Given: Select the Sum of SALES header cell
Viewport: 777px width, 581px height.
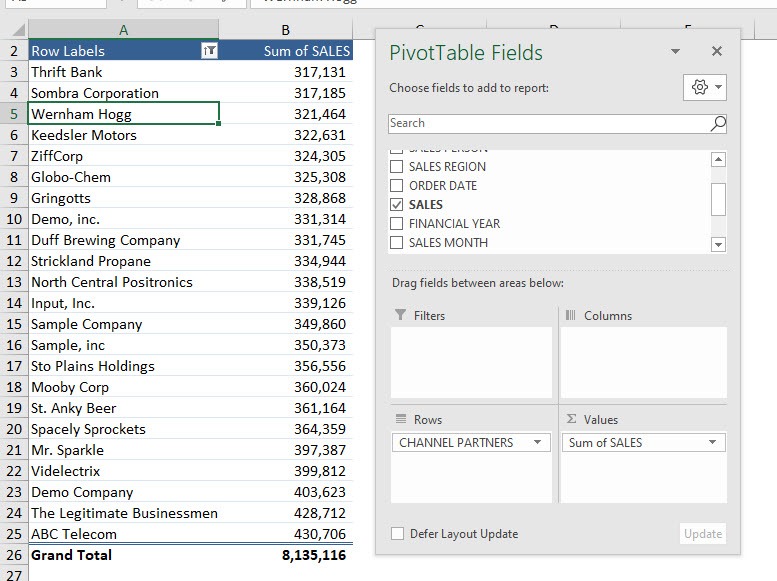Looking at the screenshot, I should point(285,51).
